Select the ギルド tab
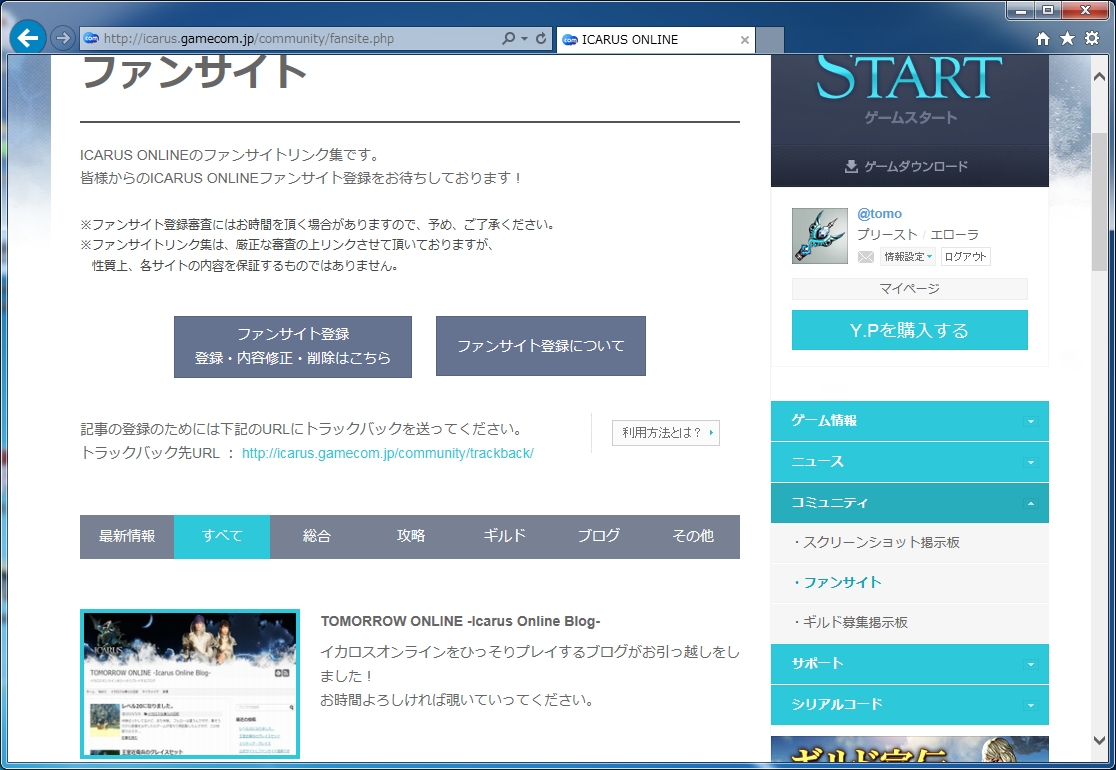1116x770 pixels. coord(505,537)
